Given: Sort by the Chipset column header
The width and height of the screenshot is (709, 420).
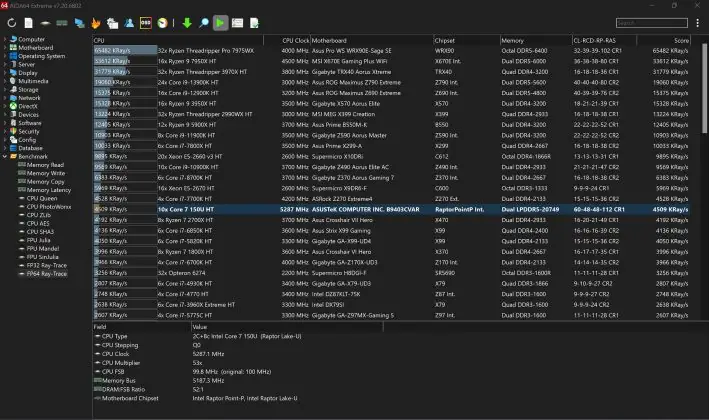Looking at the screenshot, I should tap(466, 40).
